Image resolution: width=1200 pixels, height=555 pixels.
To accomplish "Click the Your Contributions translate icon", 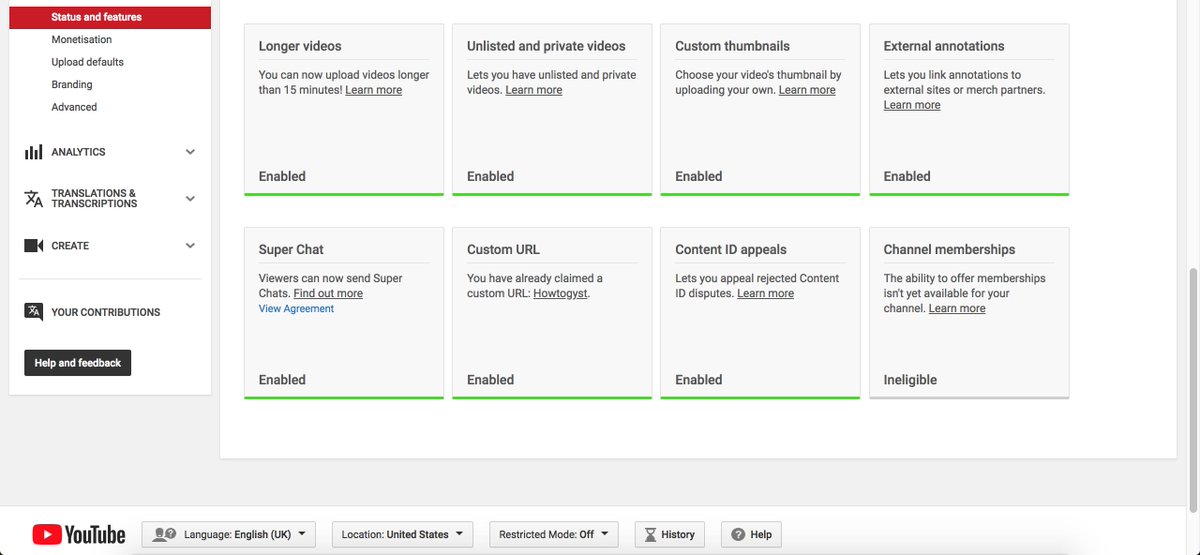I will (34, 312).
